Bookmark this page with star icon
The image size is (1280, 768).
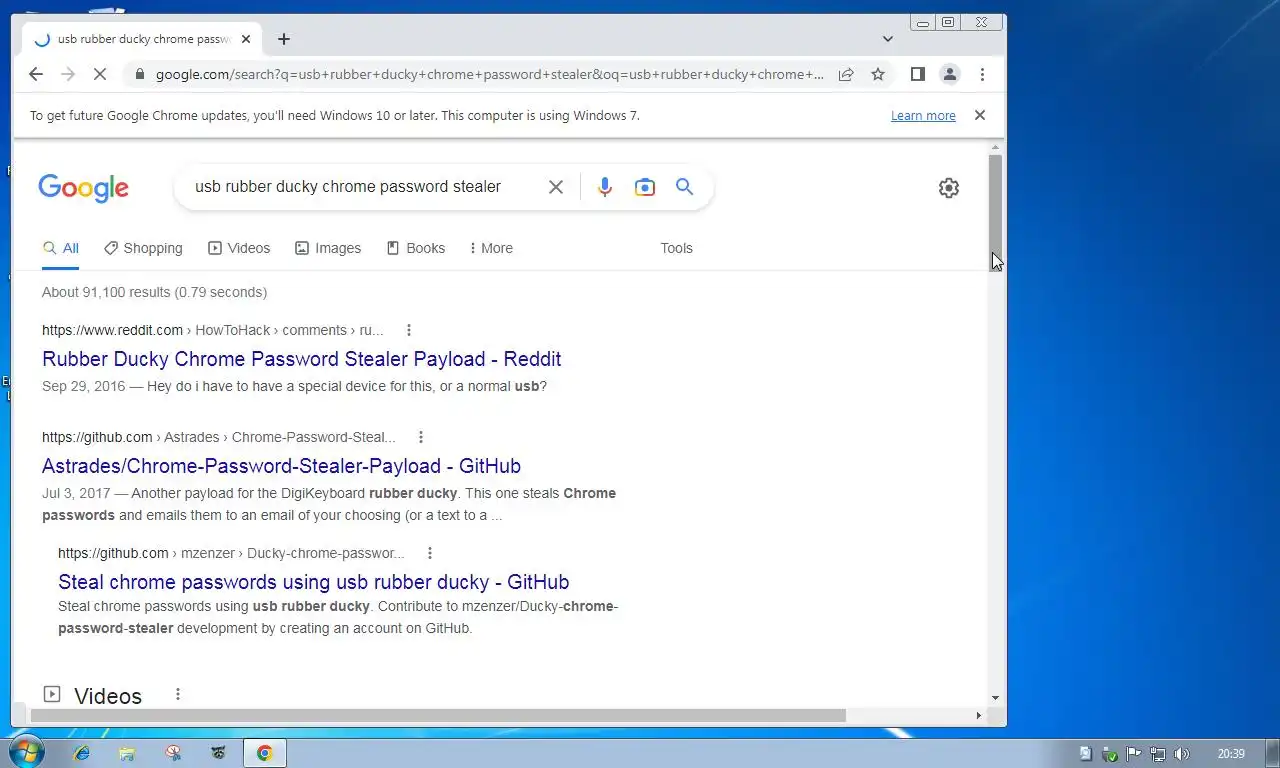[x=878, y=74]
